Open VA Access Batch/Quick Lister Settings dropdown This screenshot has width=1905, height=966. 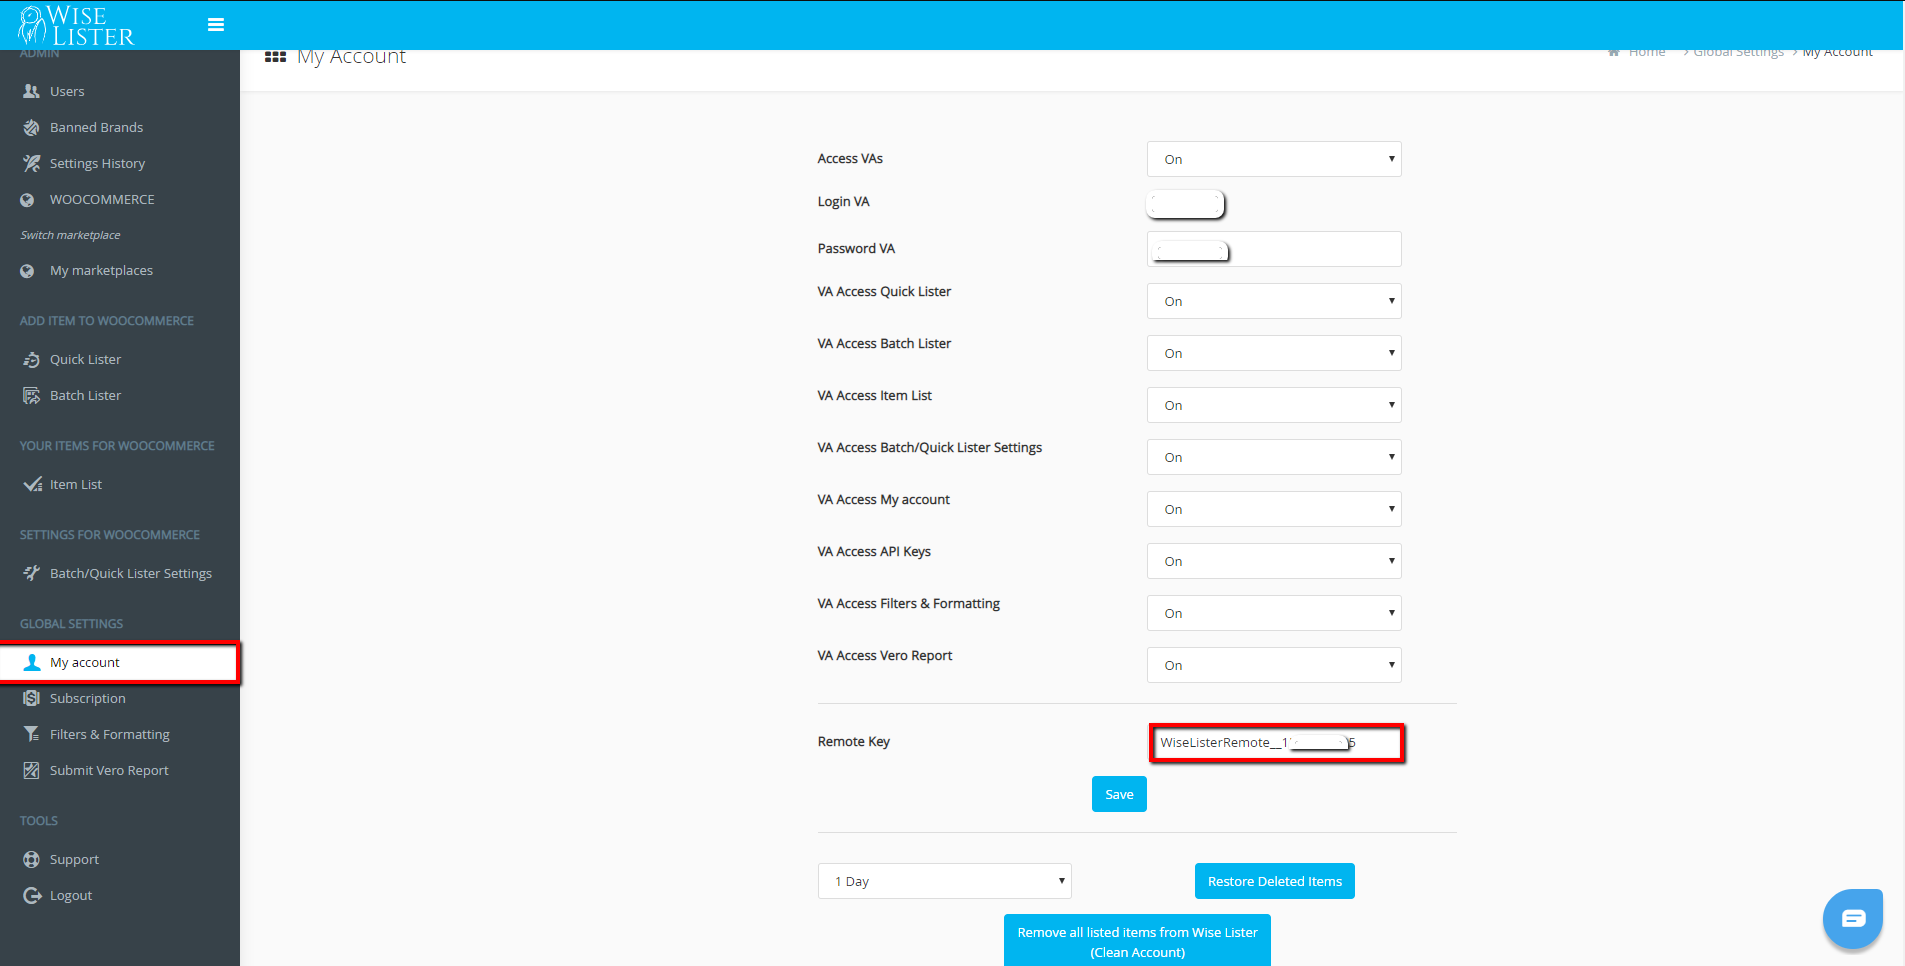click(1274, 457)
